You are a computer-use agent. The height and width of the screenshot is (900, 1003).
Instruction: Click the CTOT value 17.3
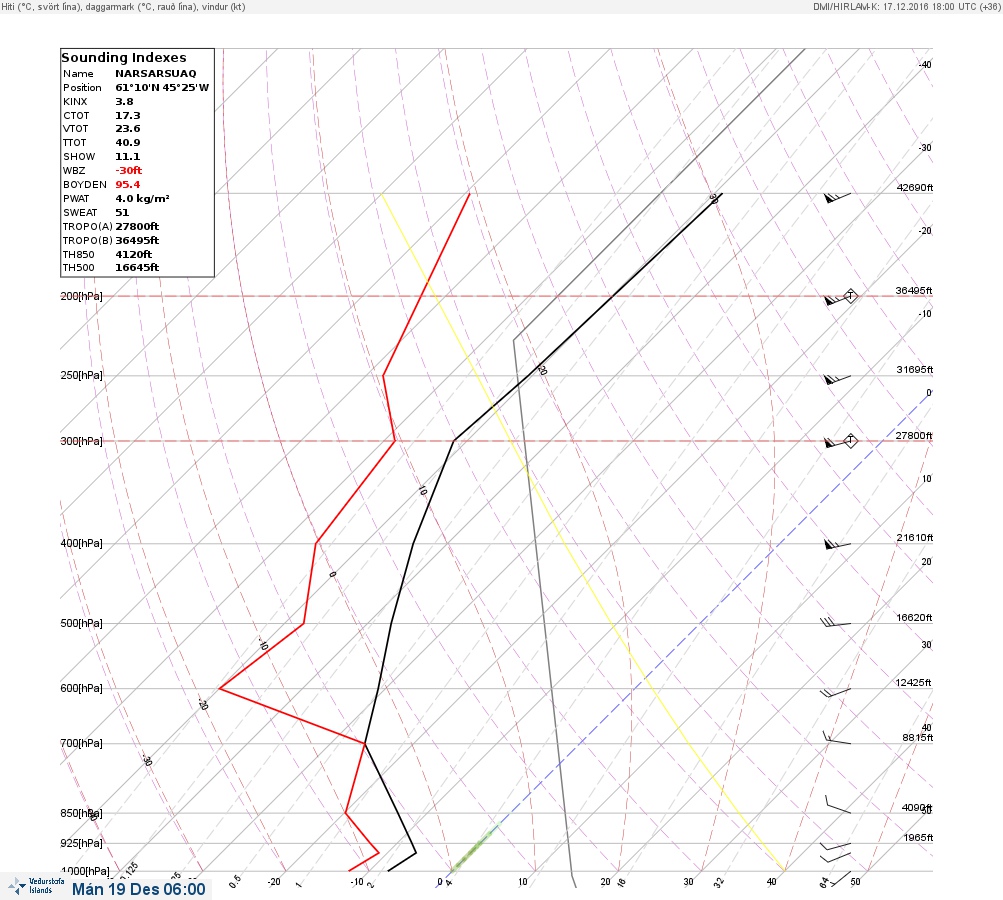point(127,116)
